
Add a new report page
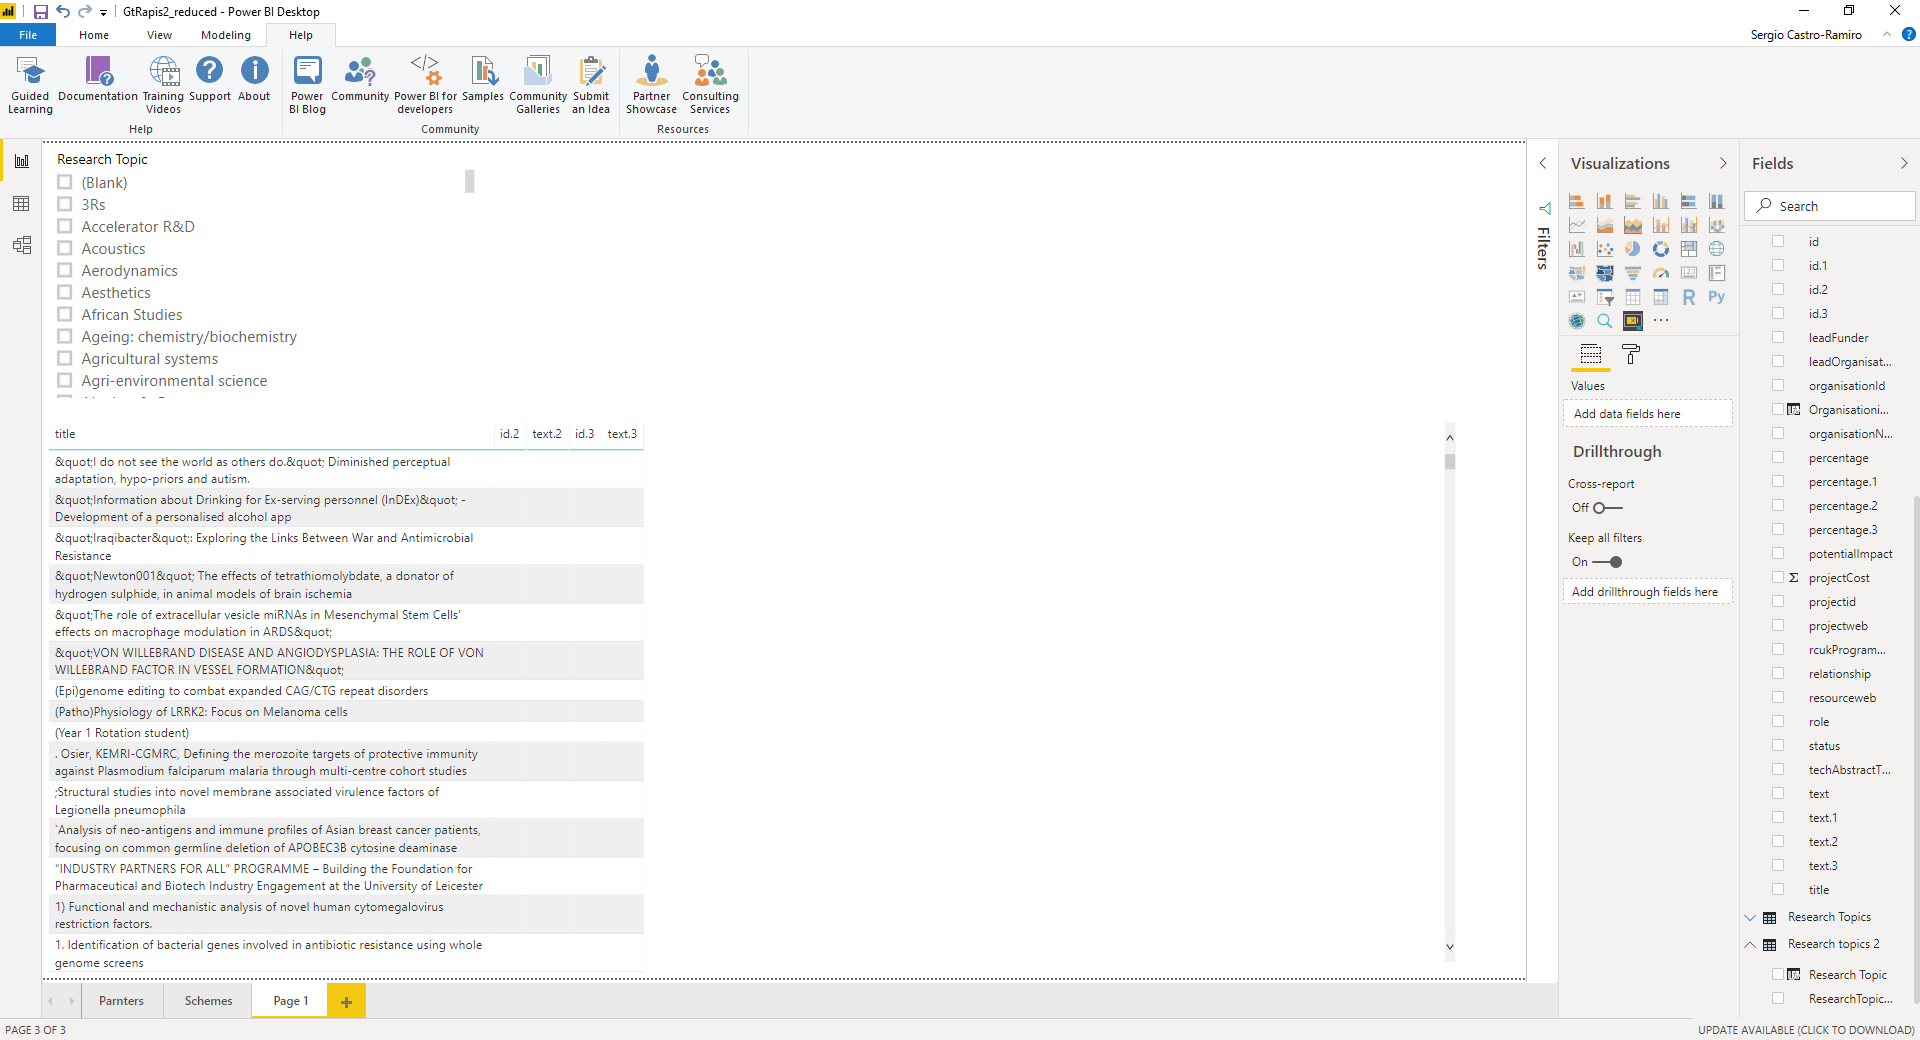pos(346,1001)
